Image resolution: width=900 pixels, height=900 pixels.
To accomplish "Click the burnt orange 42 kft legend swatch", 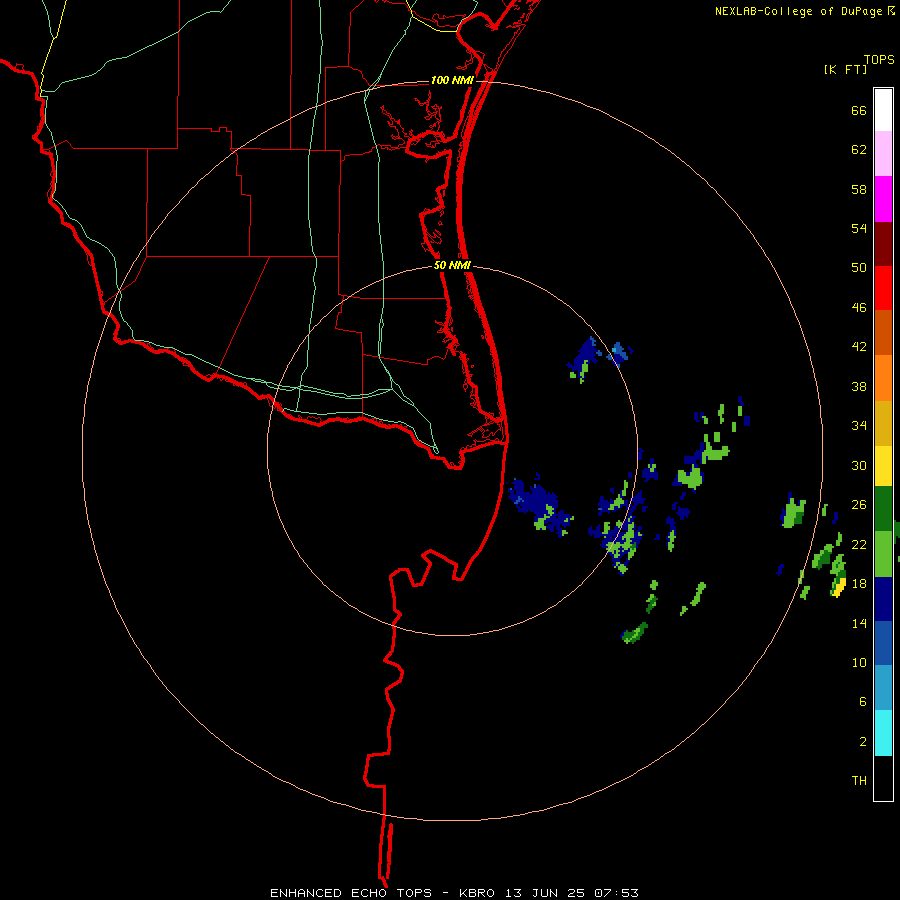I will tap(883, 333).
